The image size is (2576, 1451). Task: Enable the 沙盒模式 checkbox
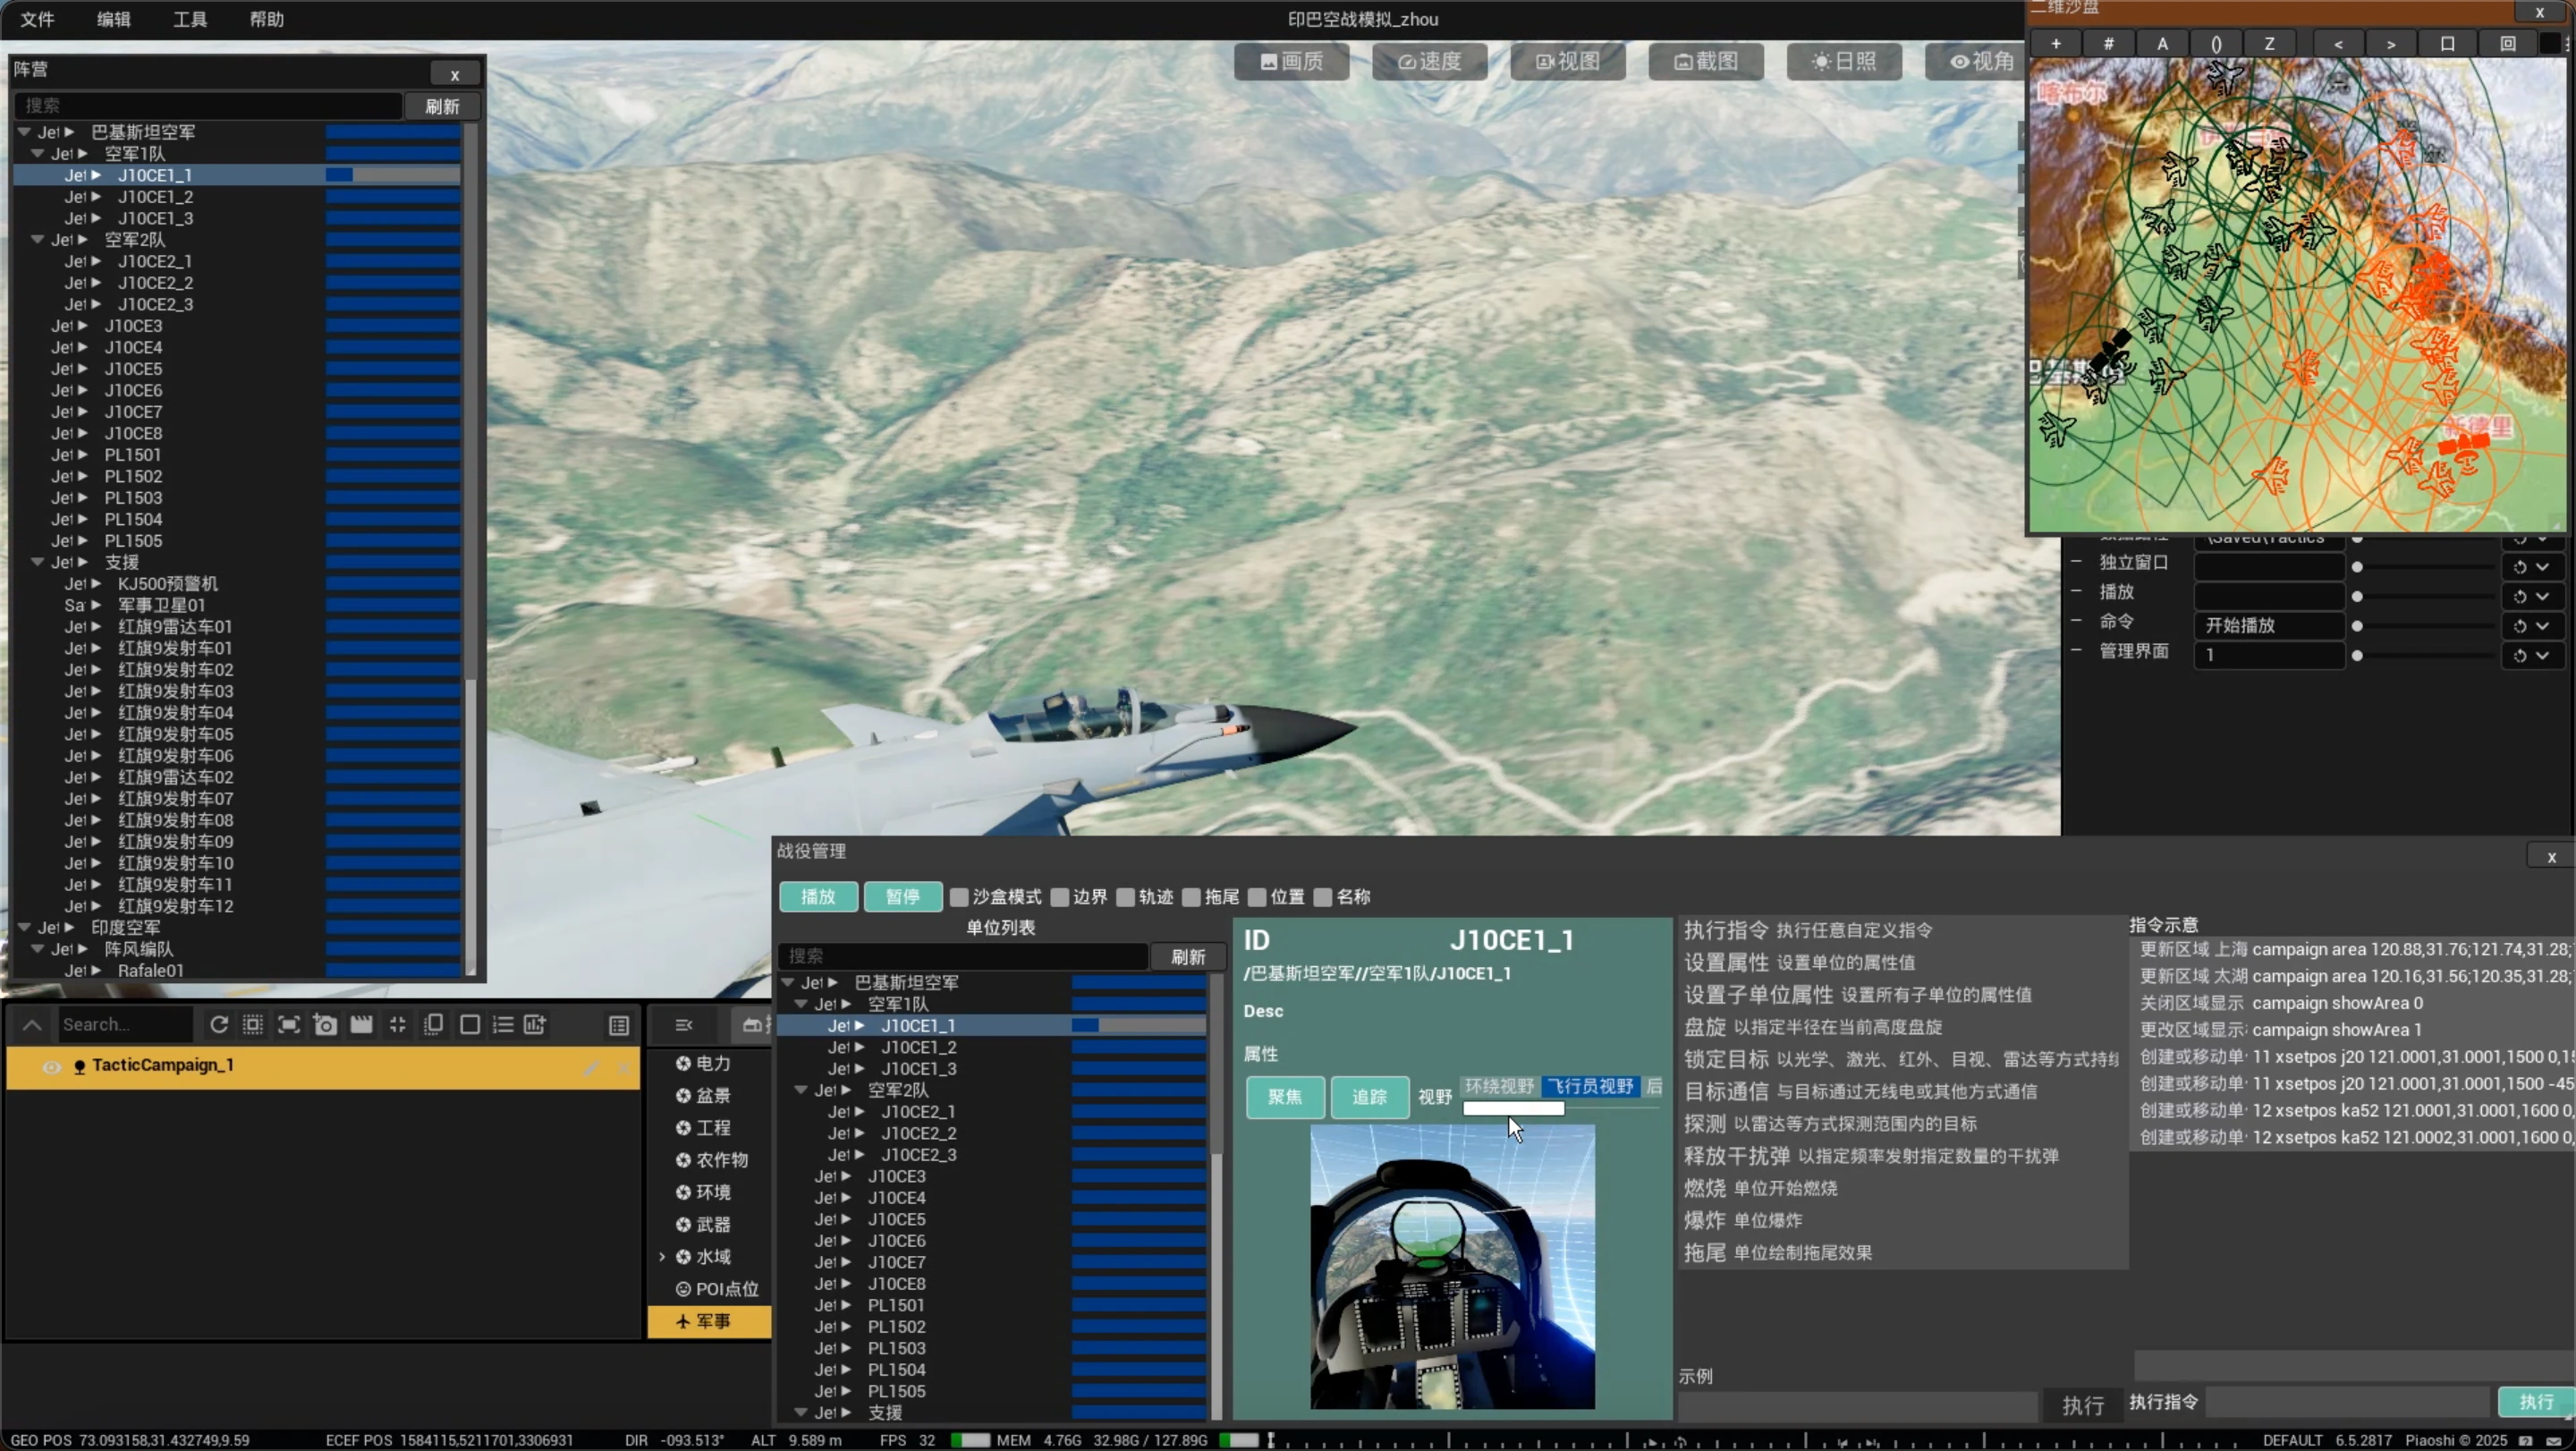pos(959,897)
